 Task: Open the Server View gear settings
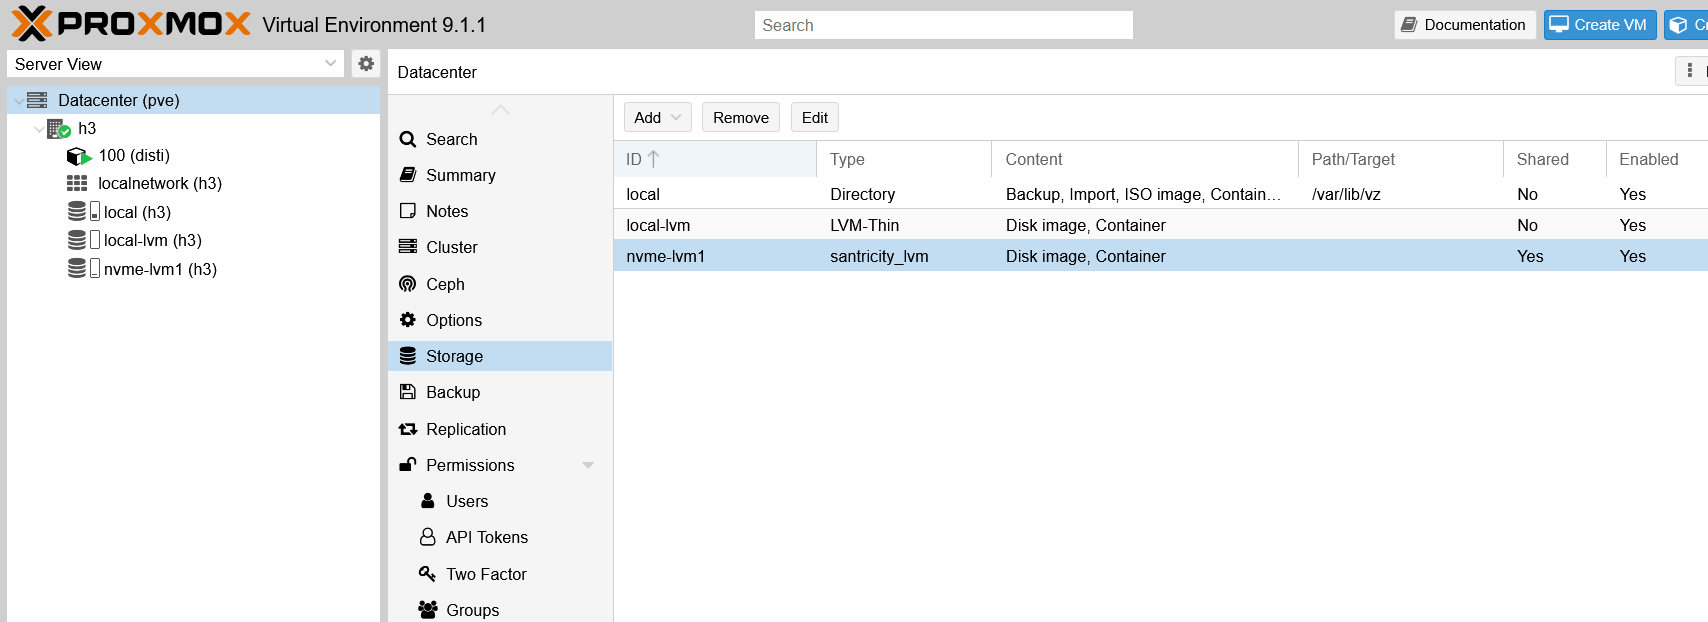(366, 64)
